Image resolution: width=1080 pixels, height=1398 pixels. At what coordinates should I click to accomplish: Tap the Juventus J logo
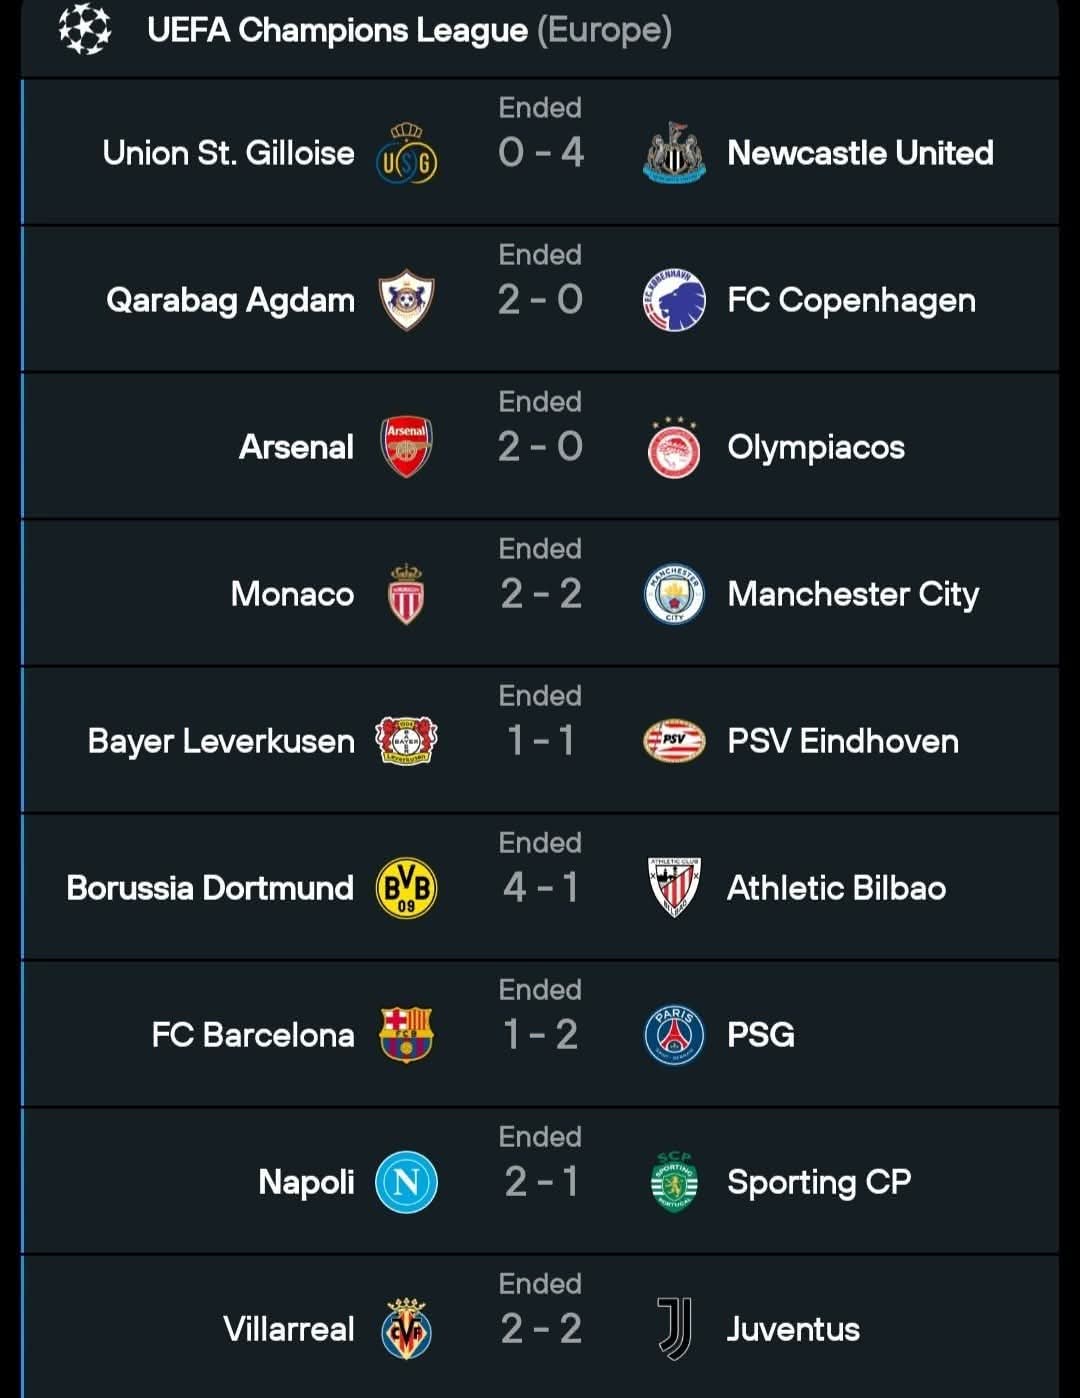tap(674, 1329)
